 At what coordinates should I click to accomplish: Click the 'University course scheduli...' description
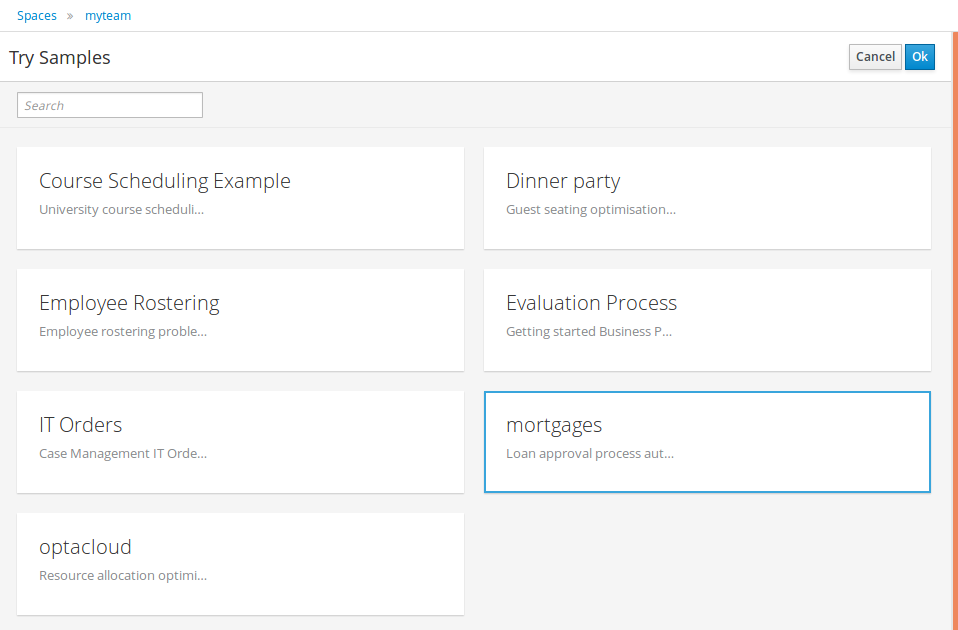pyautogui.click(x=121, y=210)
